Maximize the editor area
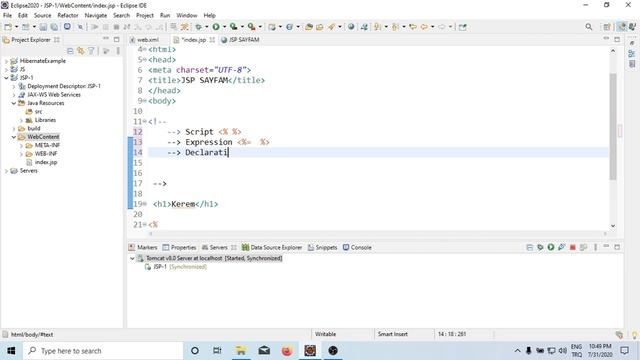The image size is (640, 360). pyautogui.click(x=617, y=39)
